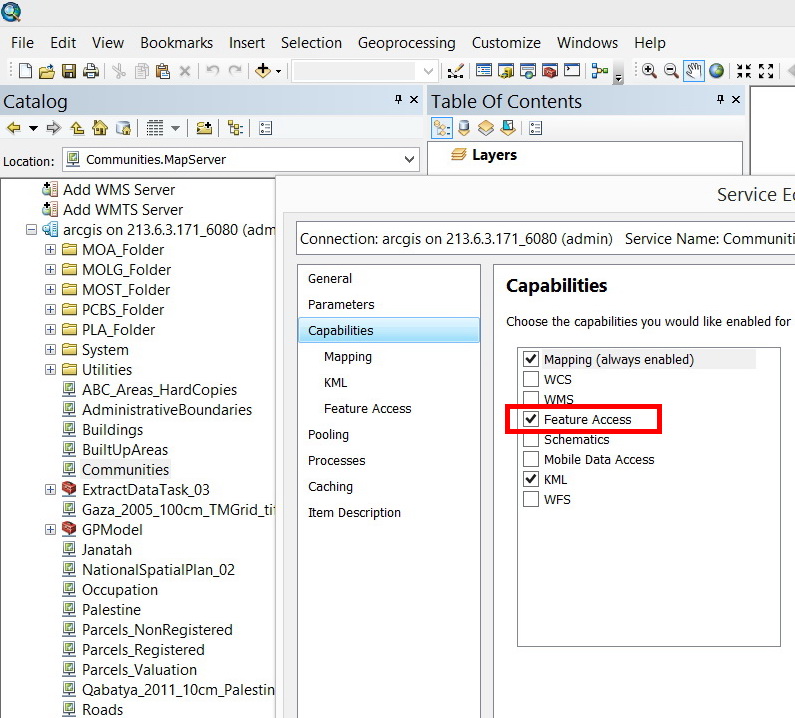Click Connect To Folder catalog icon
This screenshot has width=795, height=718.
pyautogui.click(x=204, y=128)
